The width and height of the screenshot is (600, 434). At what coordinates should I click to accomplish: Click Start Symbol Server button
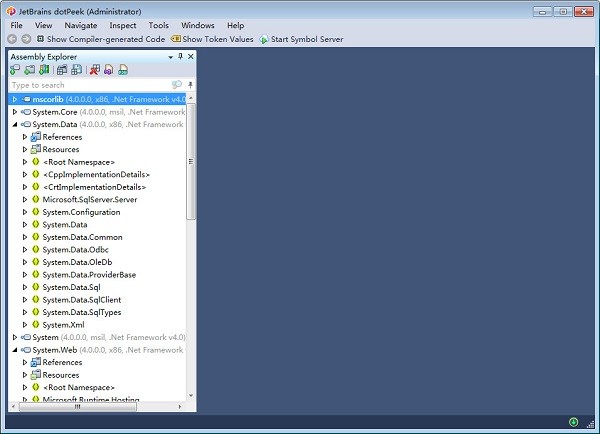(302, 39)
